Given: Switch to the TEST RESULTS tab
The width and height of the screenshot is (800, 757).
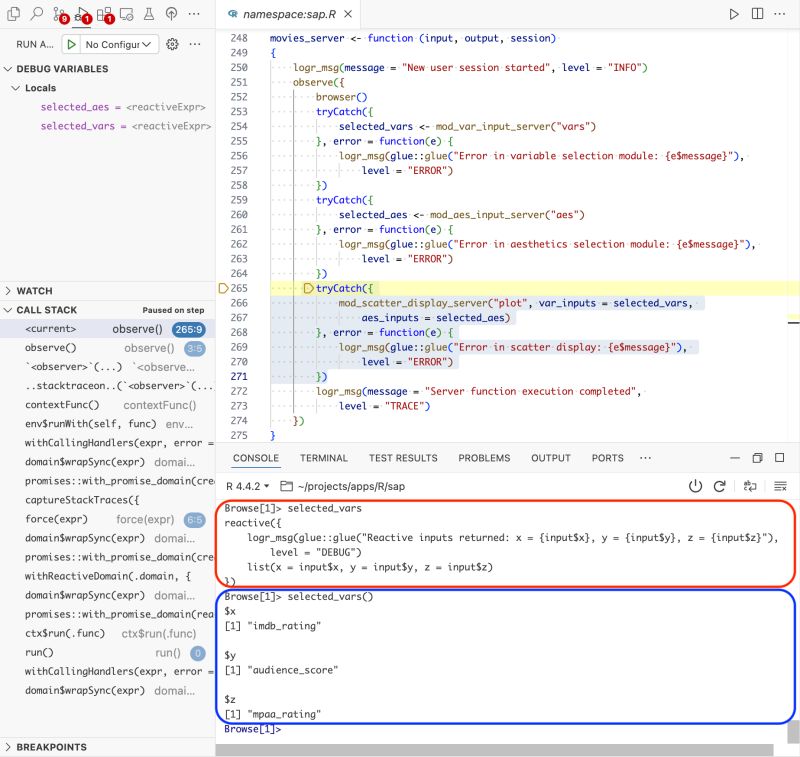Looking at the screenshot, I should (x=403, y=458).
